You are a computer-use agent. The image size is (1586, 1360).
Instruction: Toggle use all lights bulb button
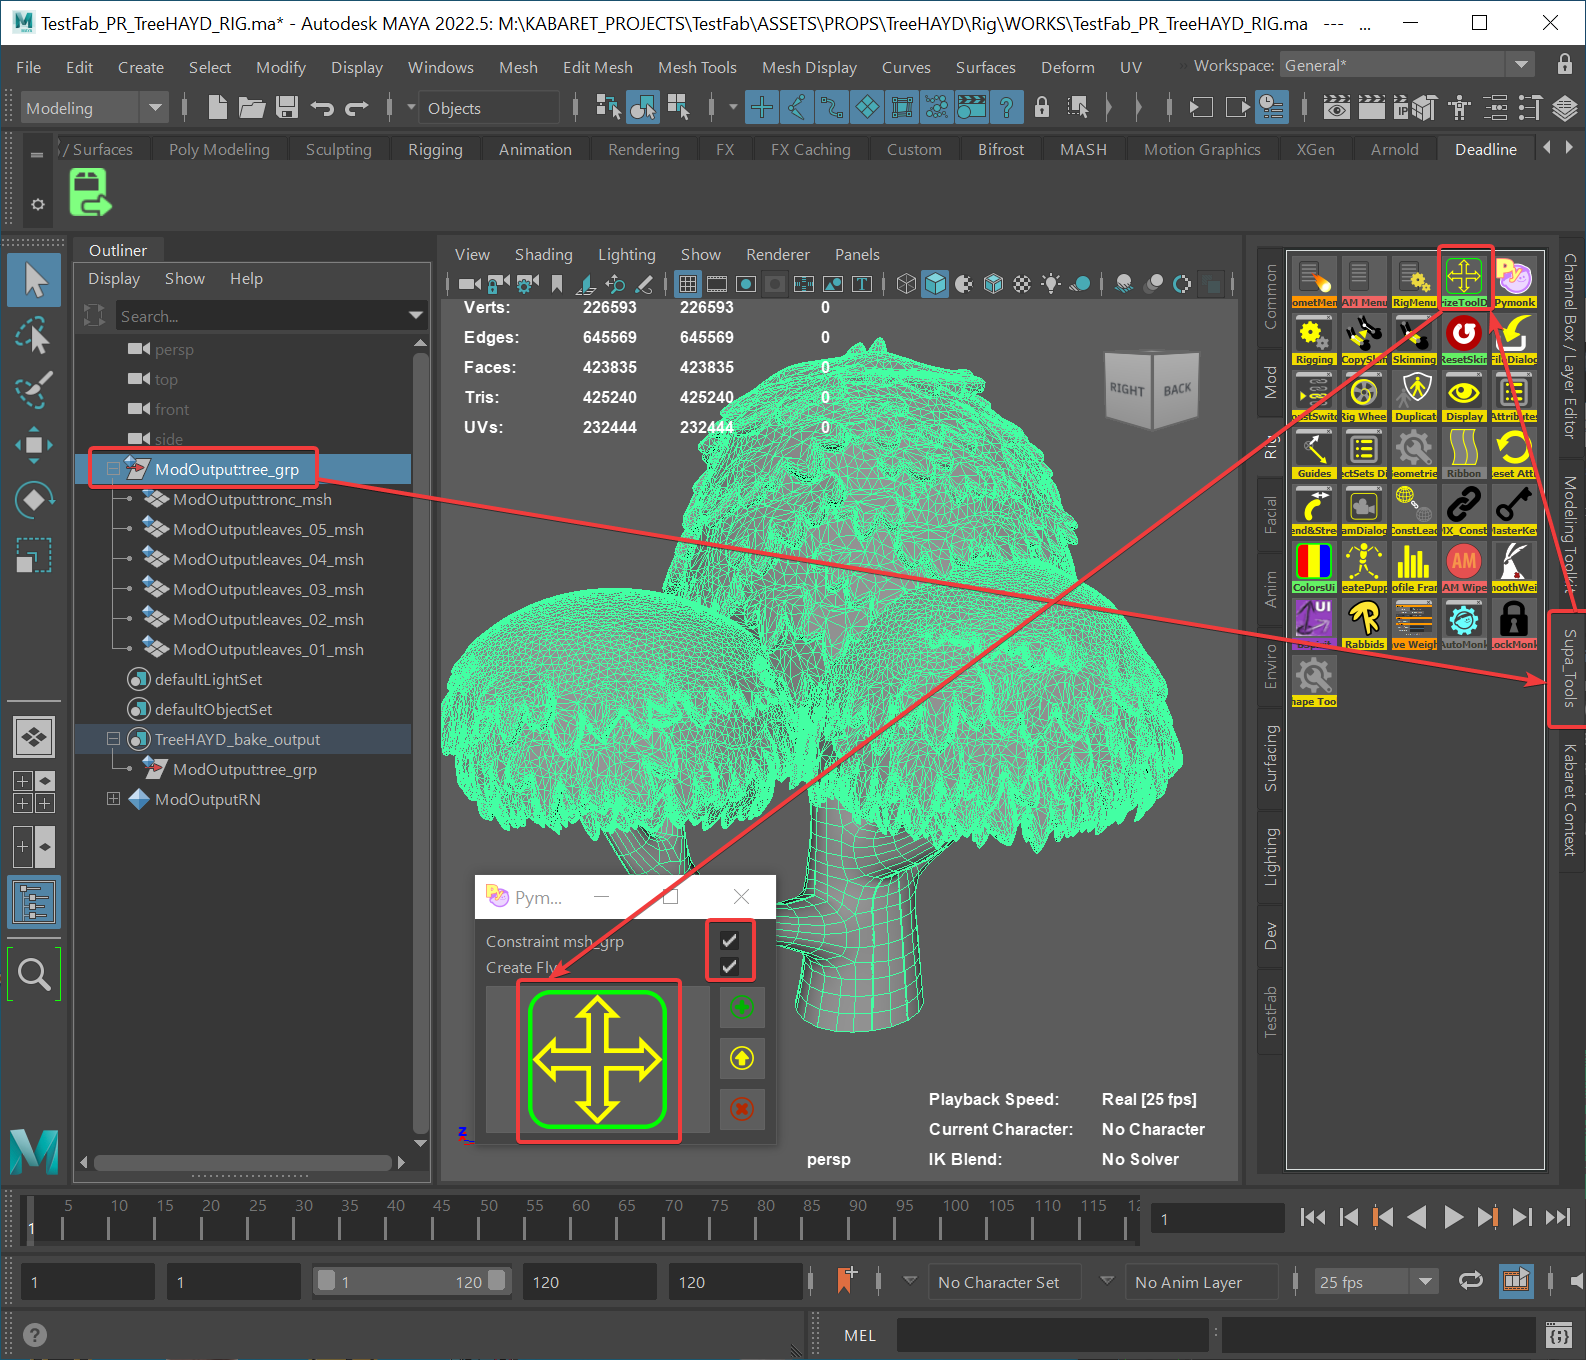pyautogui.click(x=1051, y=284)
